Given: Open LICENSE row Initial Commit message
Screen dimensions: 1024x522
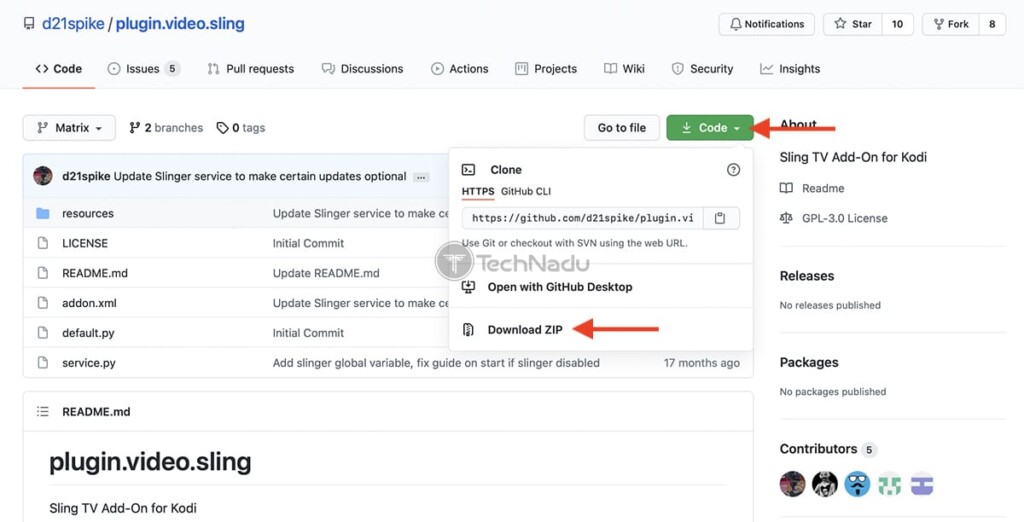Looking at the screenshot, I should coord(308,243).
